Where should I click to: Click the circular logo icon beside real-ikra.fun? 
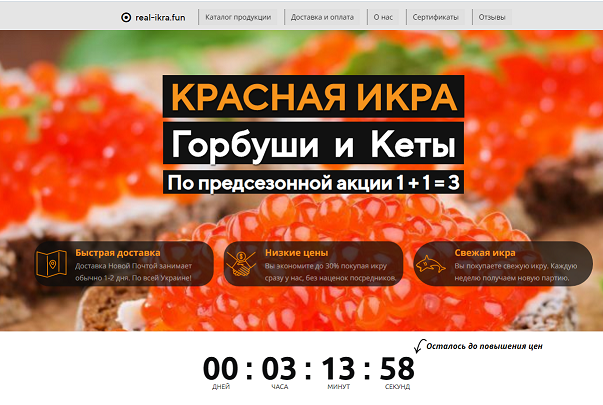[x=126, y=17]
